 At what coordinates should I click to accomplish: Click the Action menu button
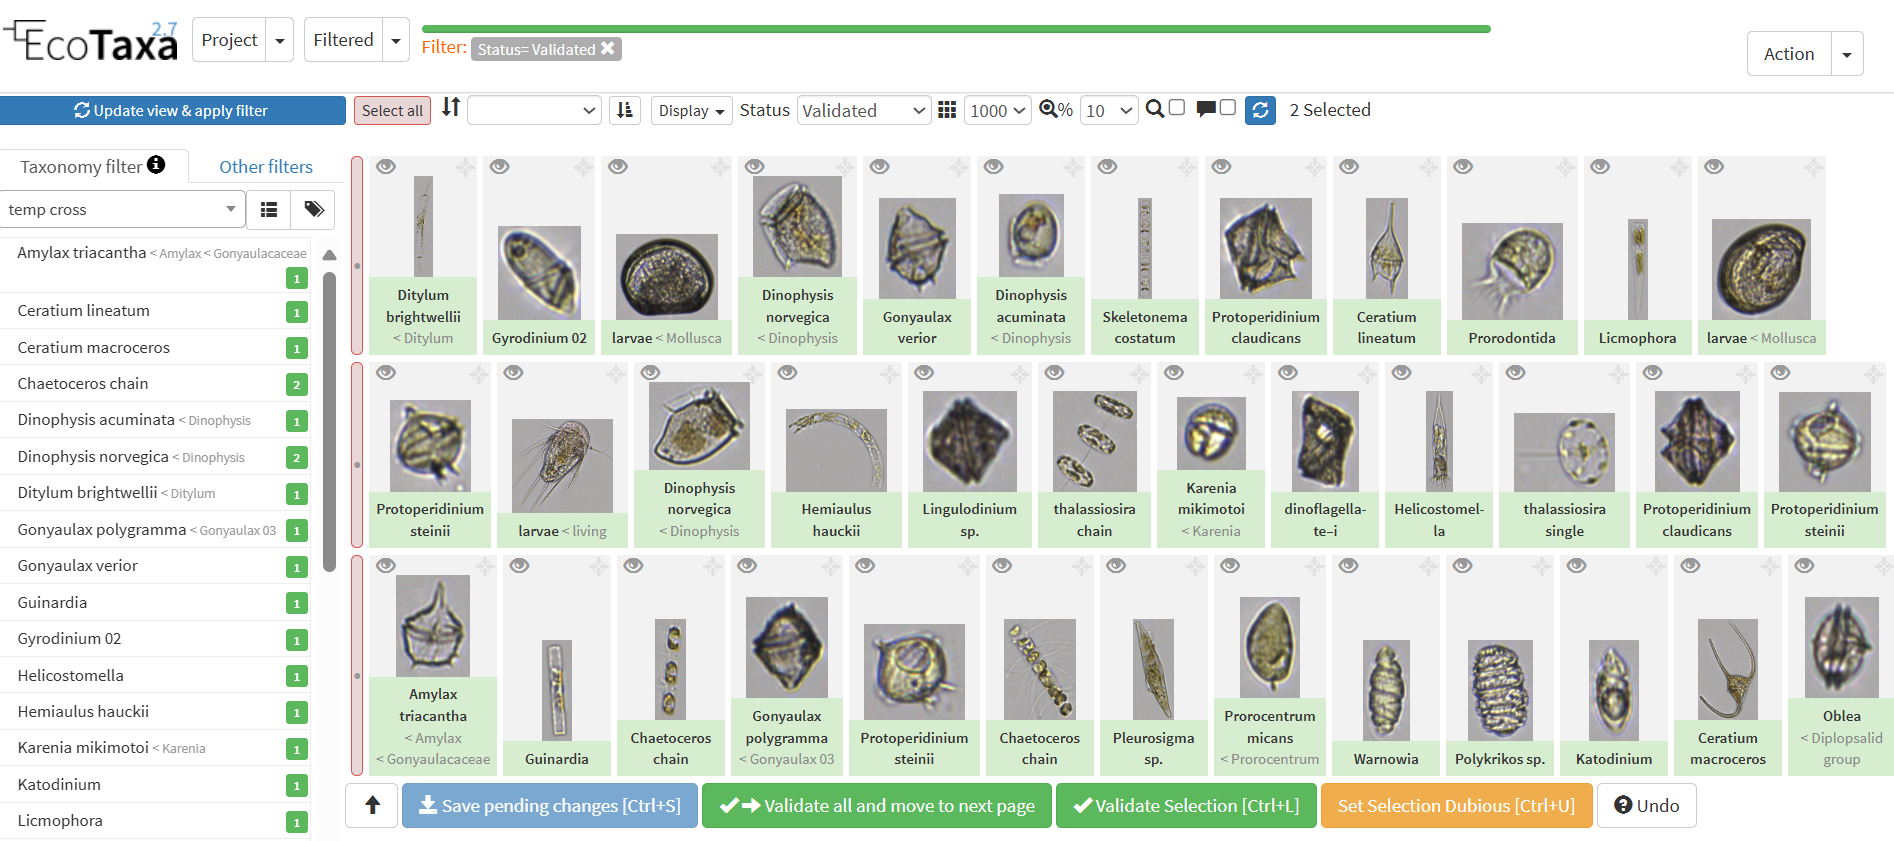point(1789,54)
